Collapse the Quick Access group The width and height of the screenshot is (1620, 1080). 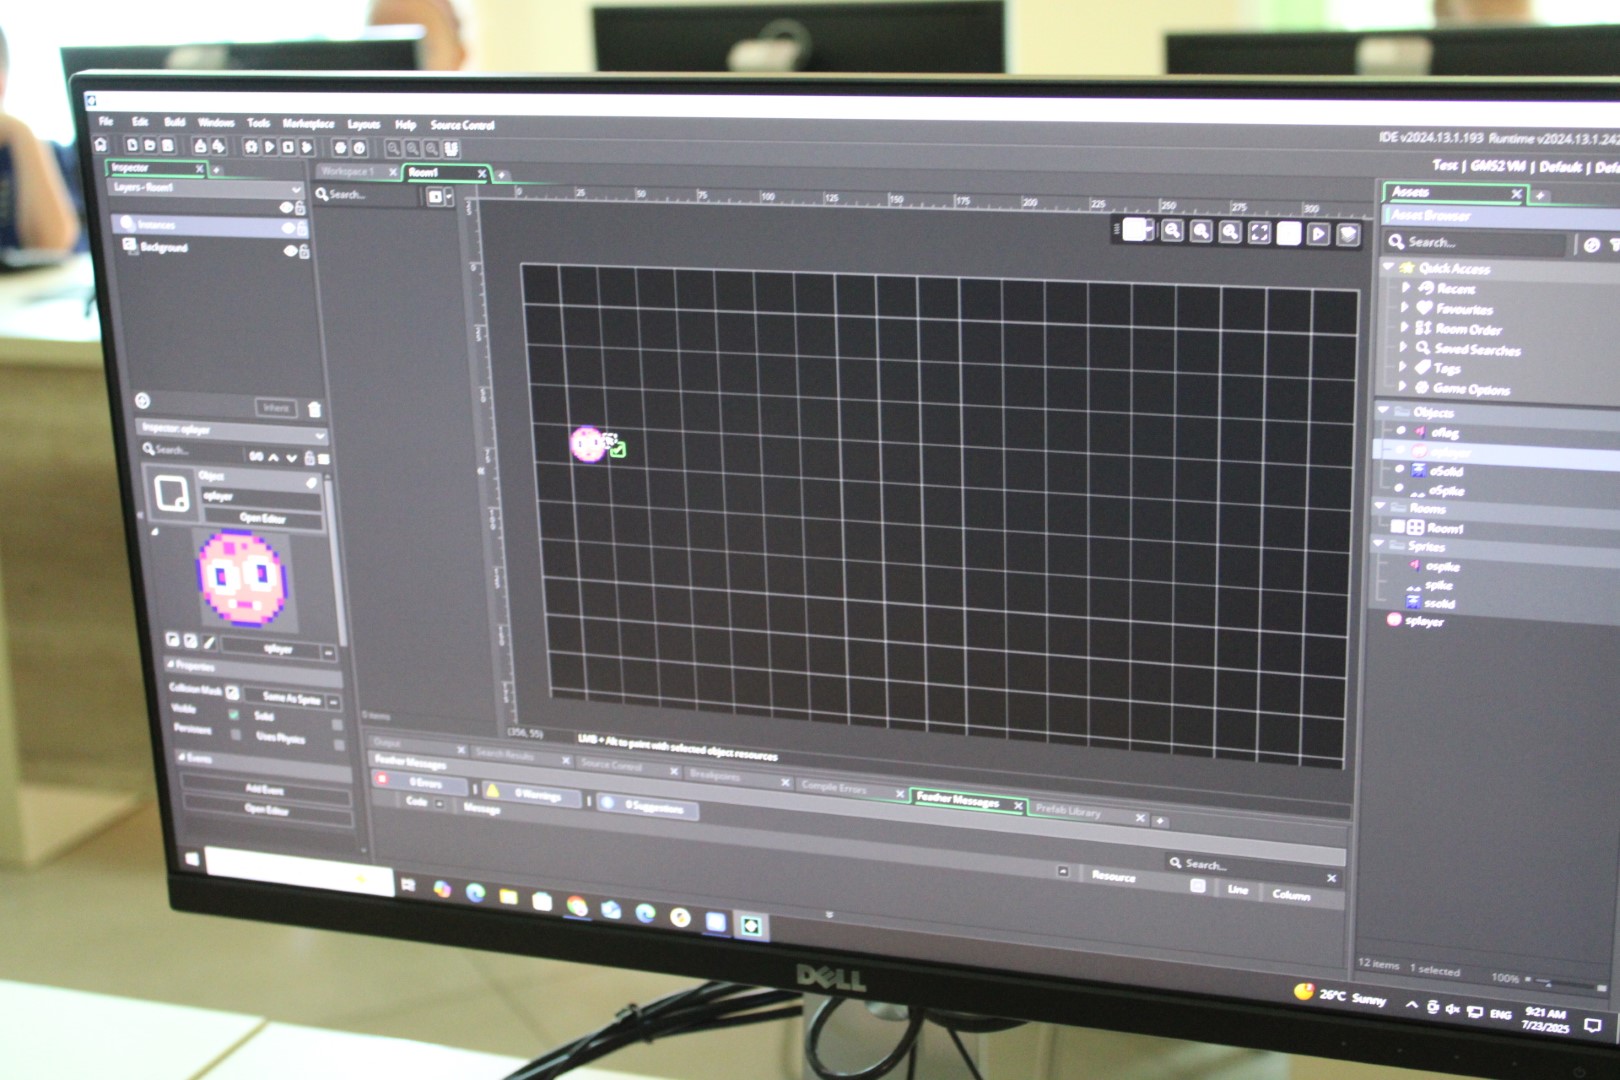pos(1388,267)
